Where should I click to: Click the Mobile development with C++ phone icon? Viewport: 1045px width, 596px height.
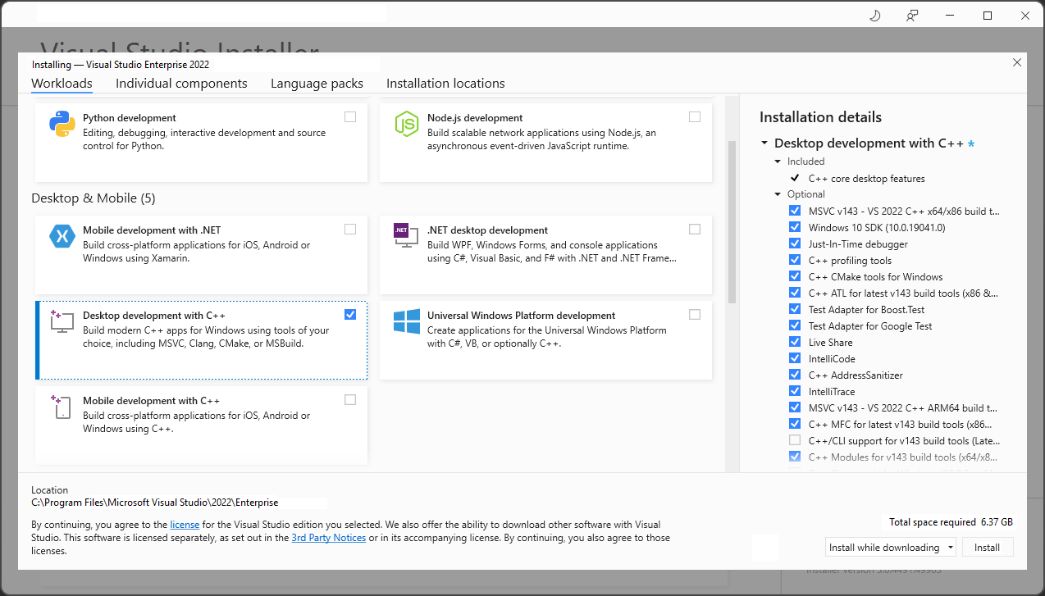62,406
